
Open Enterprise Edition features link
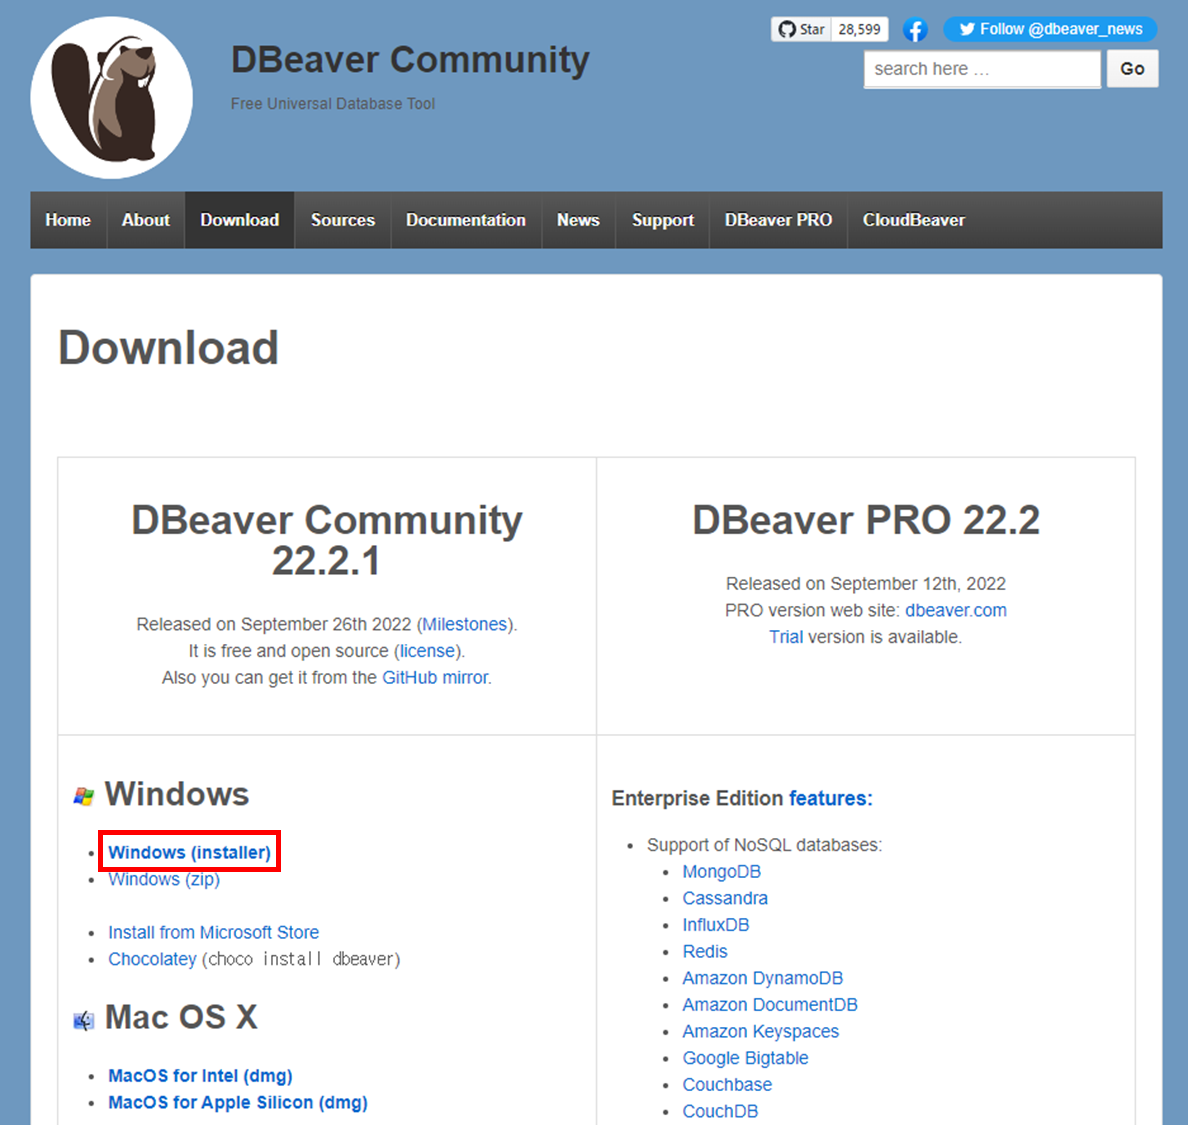pyautogui.click(x=830, y=798)
